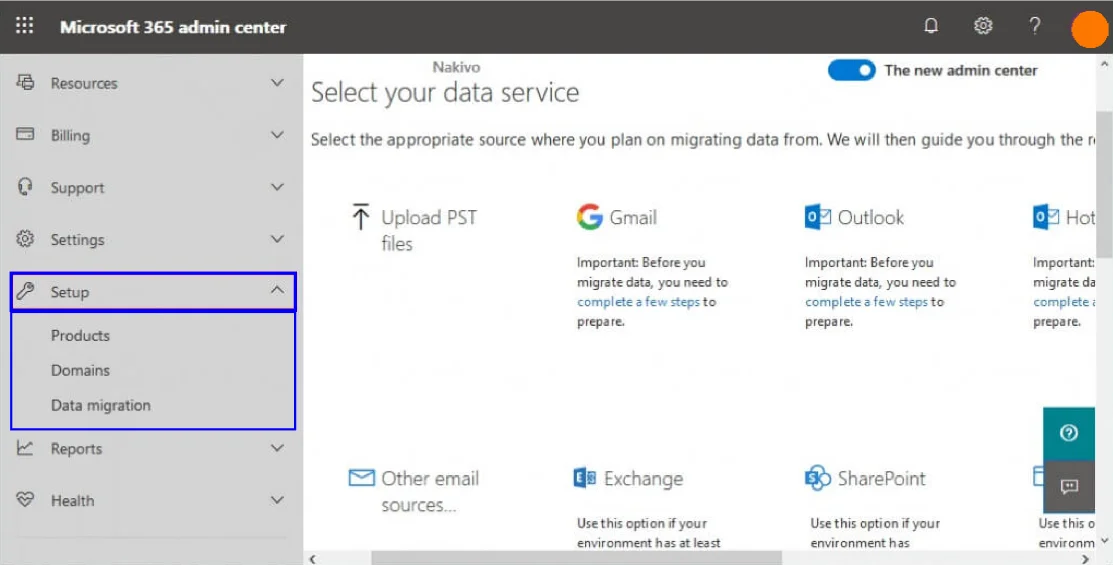Open the Data migration submenu item

(x=101, y=405)
